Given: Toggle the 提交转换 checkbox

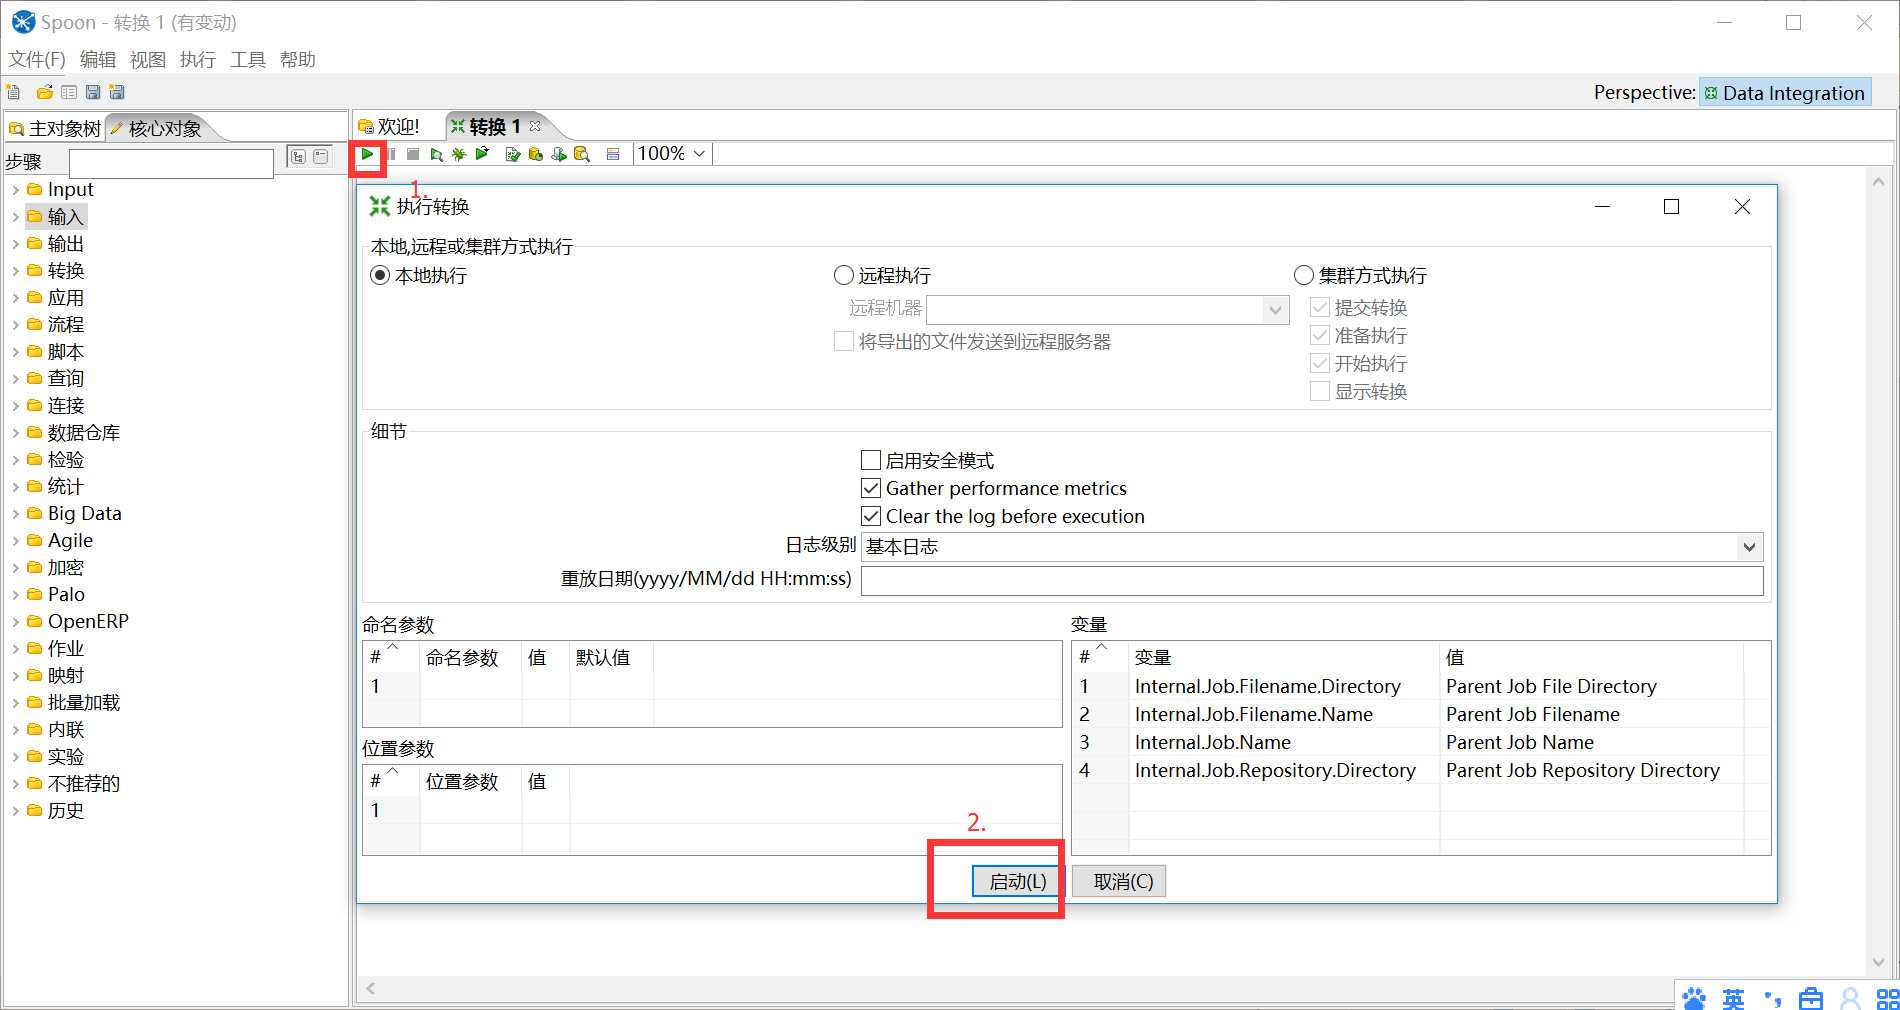Looking at the screenshot, I should pyautogui.click(x=1320, y=307).
